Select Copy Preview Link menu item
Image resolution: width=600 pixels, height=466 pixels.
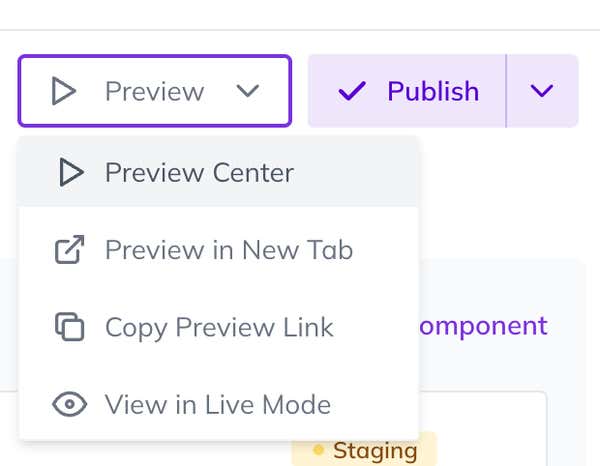pyautogui.click(x=219, y=327)
